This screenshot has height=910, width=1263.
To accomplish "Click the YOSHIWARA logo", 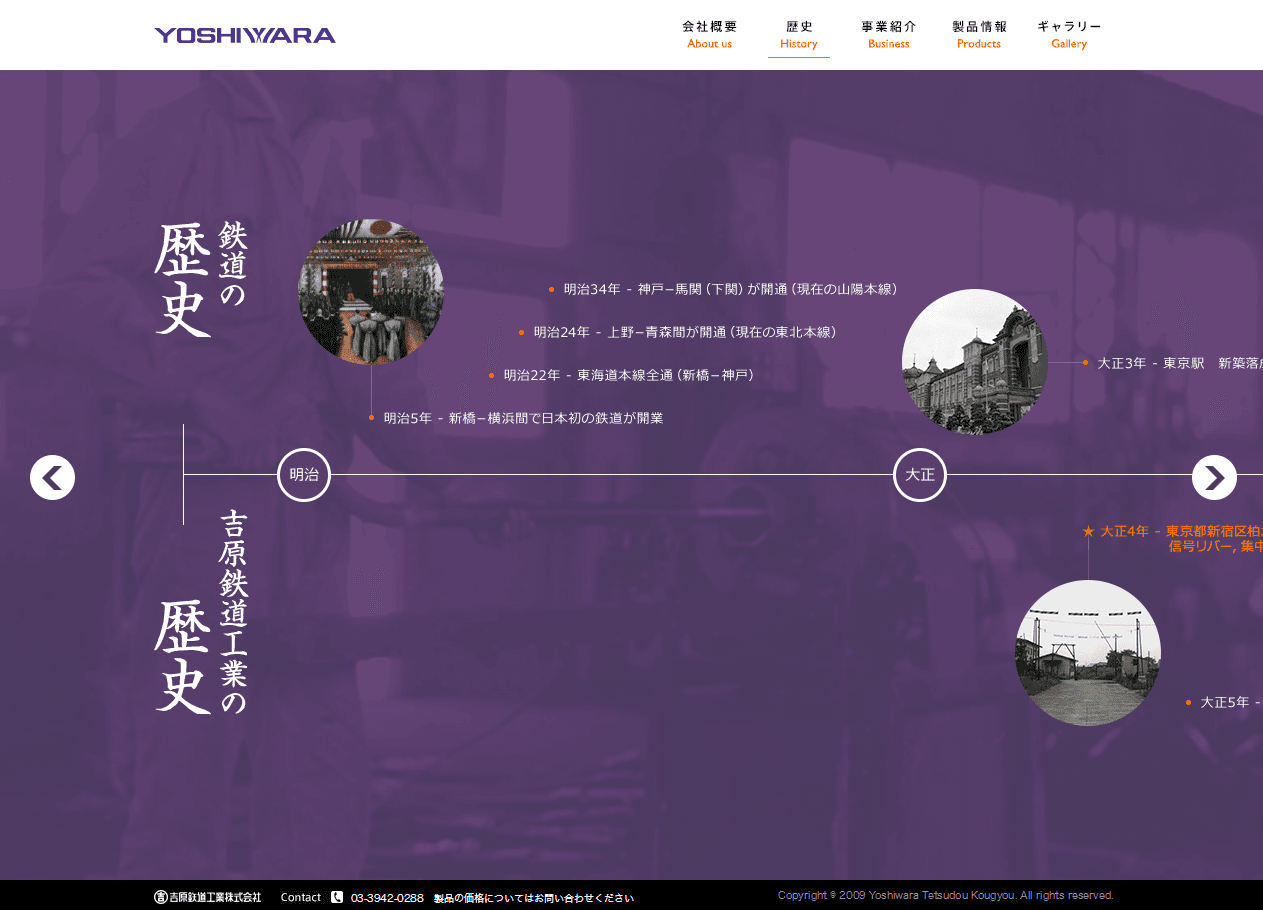I will click(244, 34).
